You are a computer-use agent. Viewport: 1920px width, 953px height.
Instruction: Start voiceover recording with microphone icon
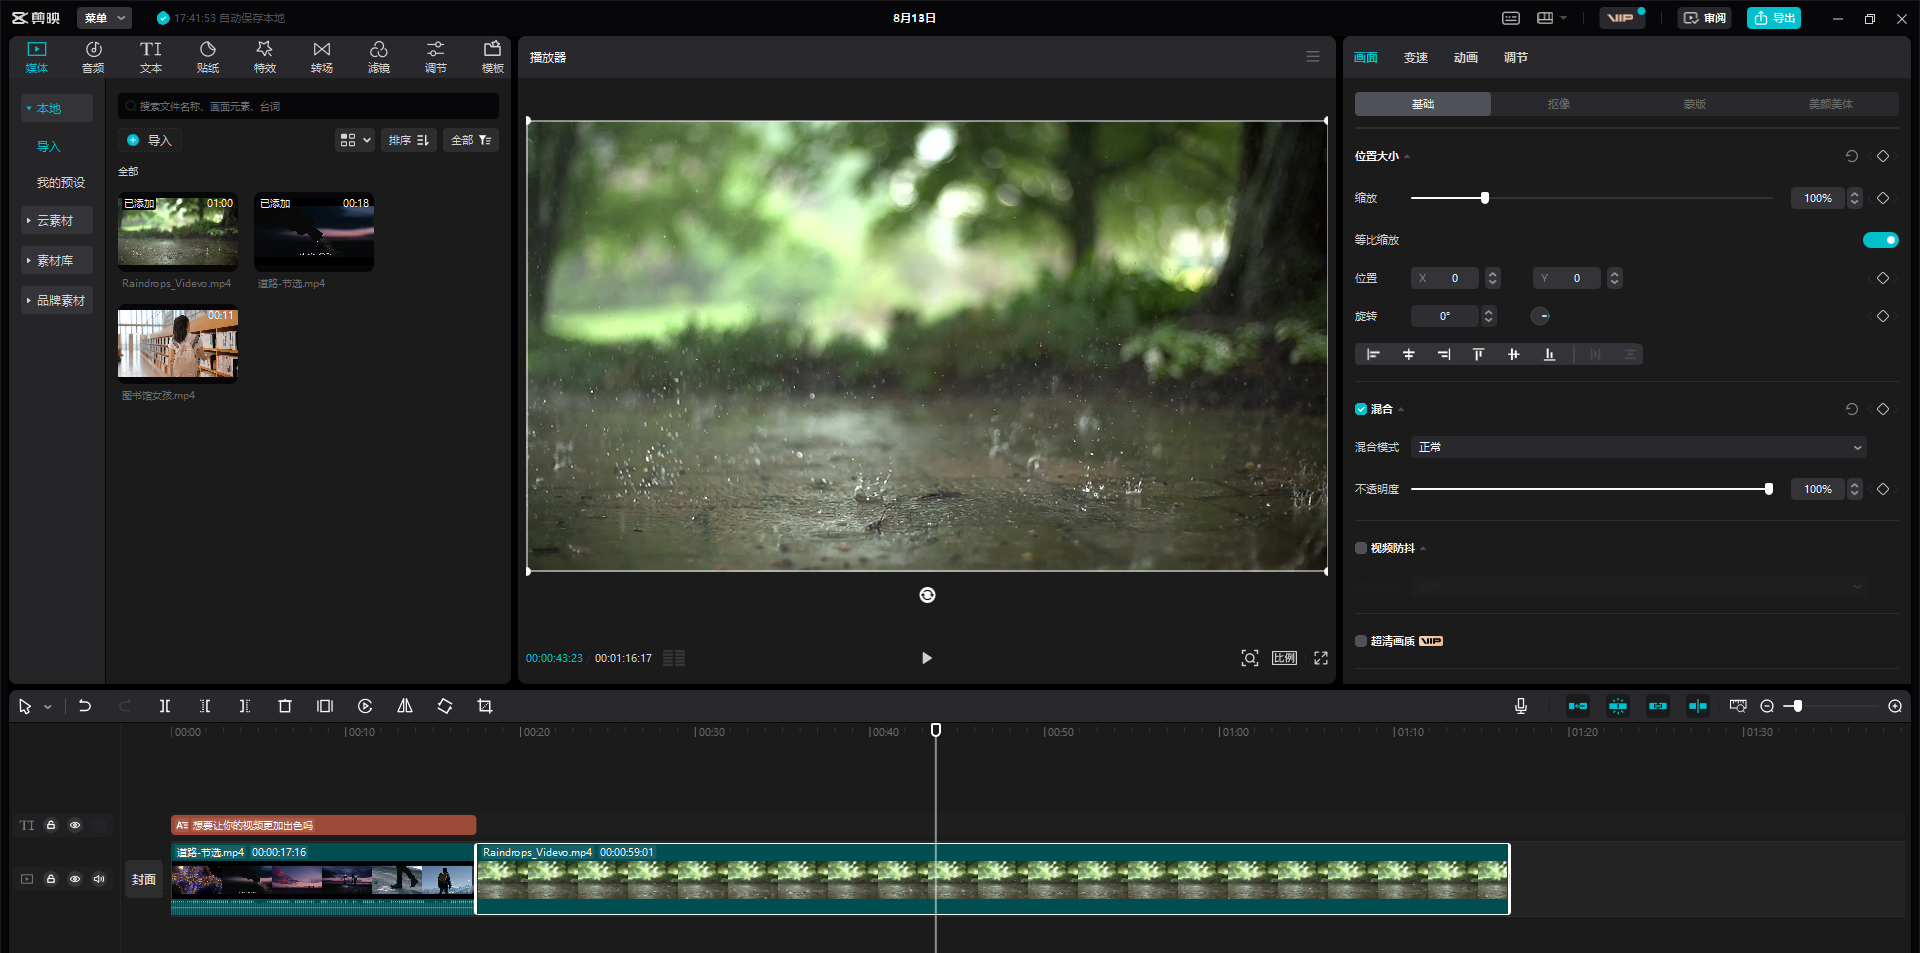[x=1521, y=706]
